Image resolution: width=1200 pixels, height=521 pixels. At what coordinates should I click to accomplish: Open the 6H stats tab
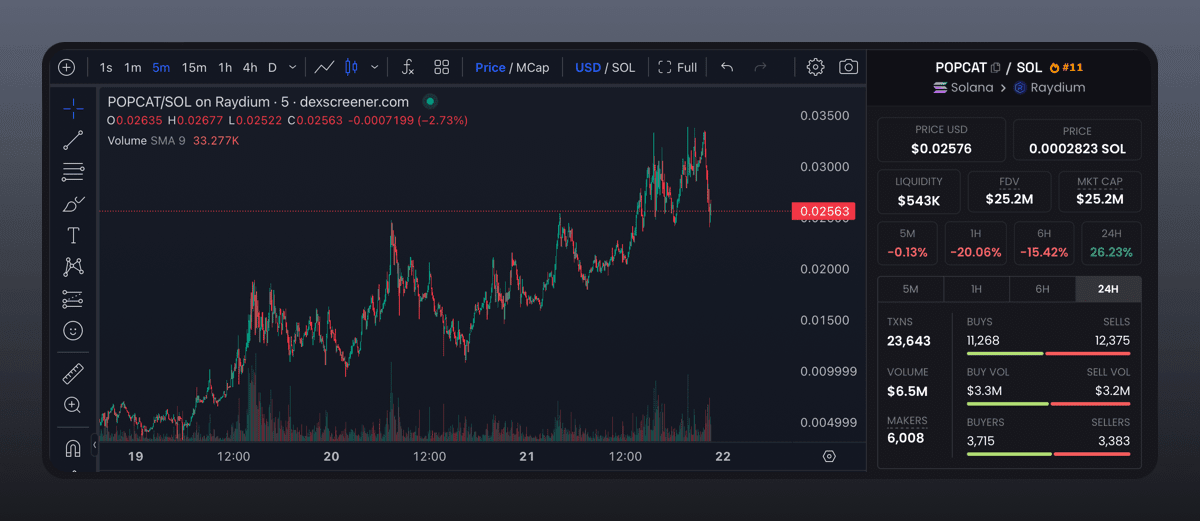click(x=1042, y=289)
